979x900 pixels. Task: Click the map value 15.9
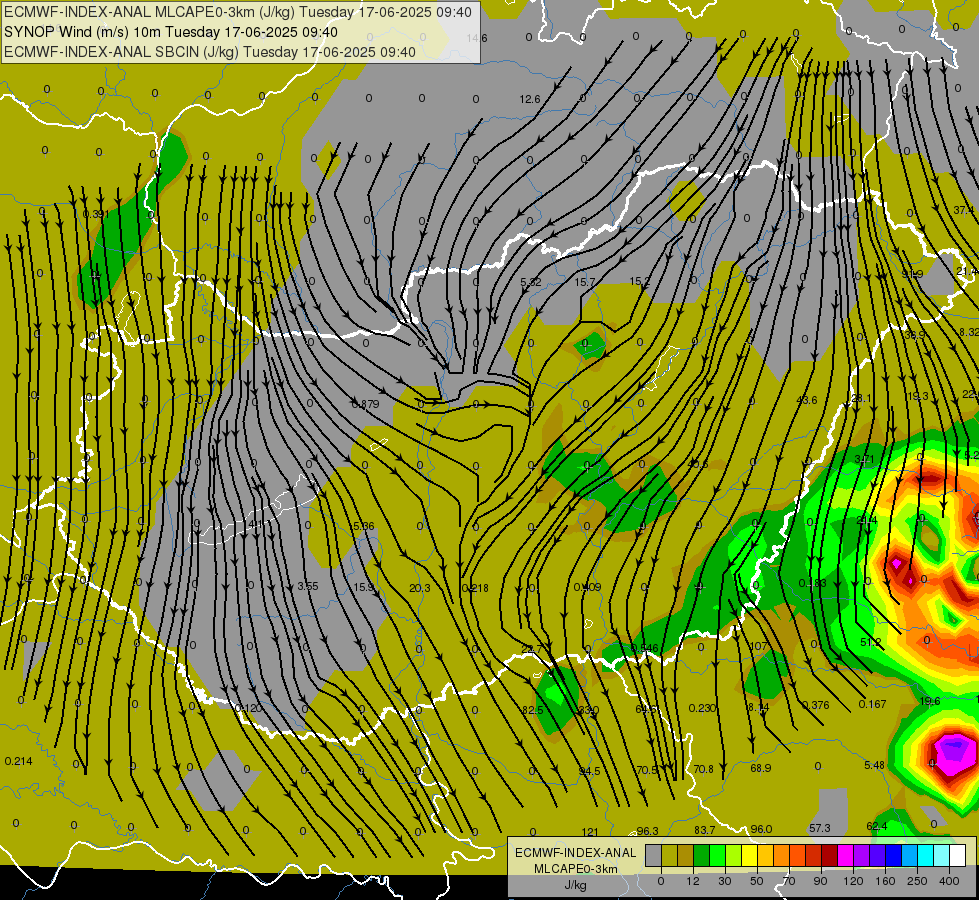click(x=363, y=587)
